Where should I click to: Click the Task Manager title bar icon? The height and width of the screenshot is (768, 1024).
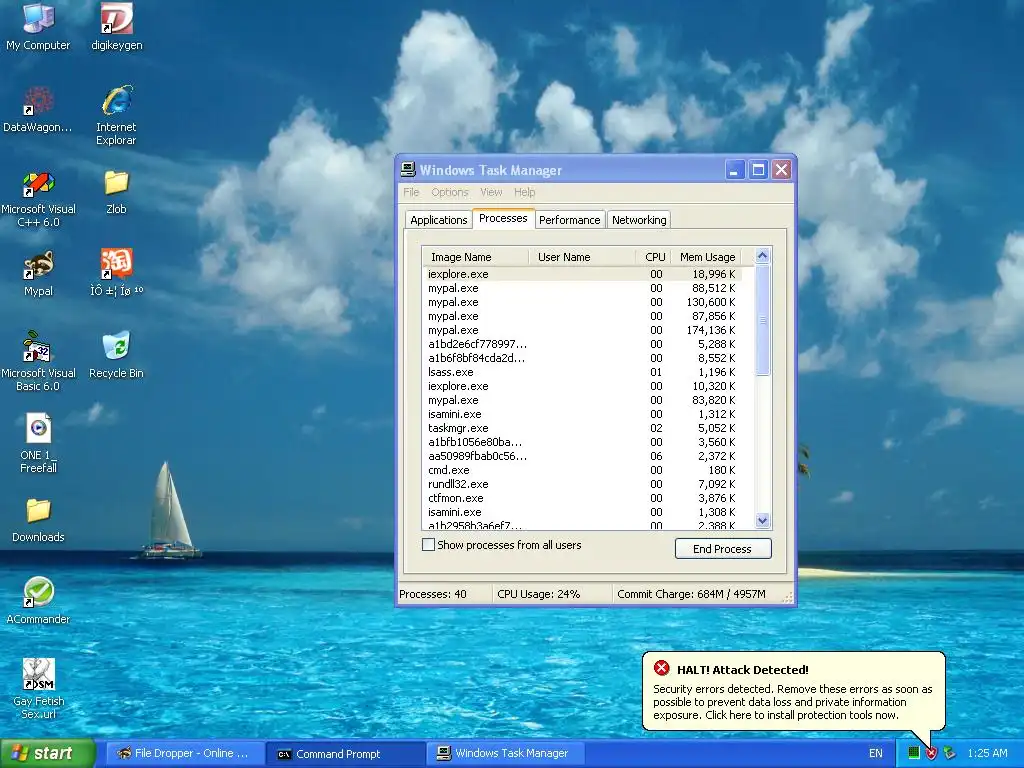point(408,170)
